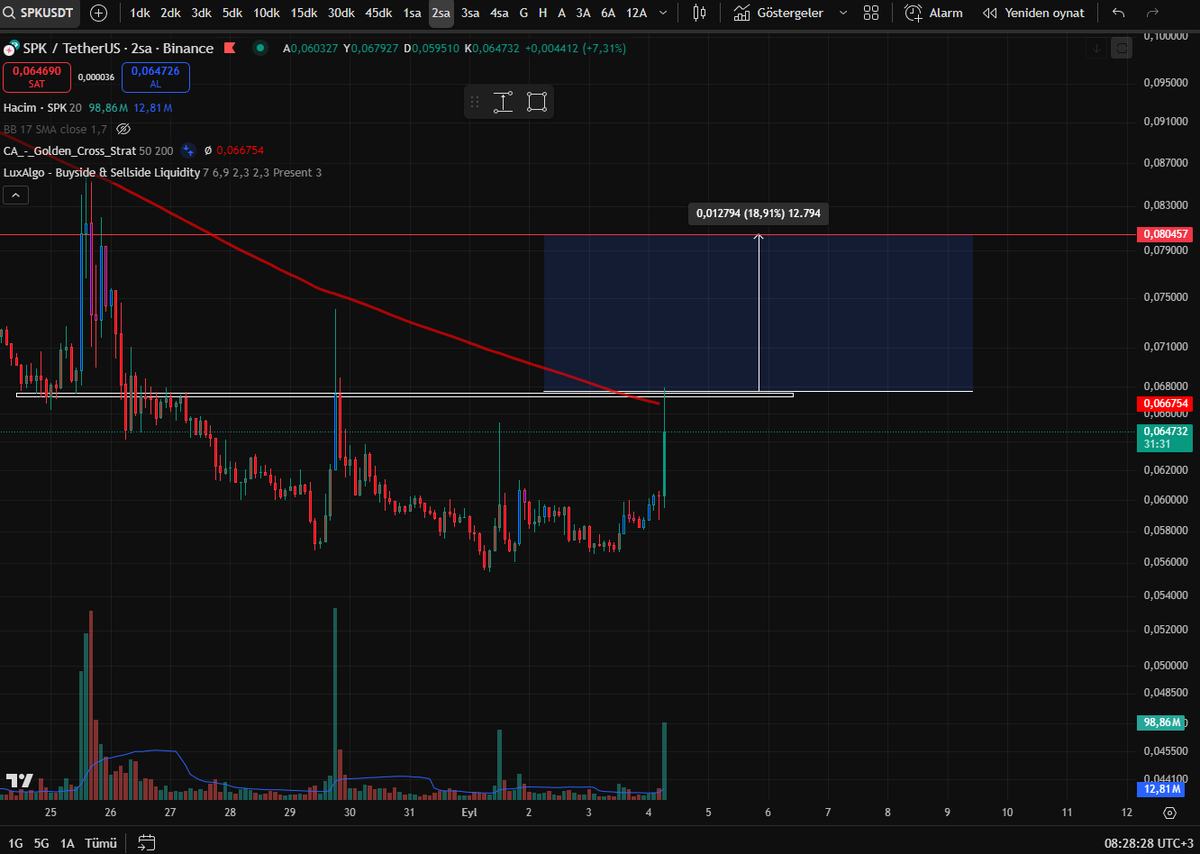The height and width of the screenshot is (854, 1200).
Task: Show the hidden BB indicator via eye icon
Action: [x=124, y=129]
